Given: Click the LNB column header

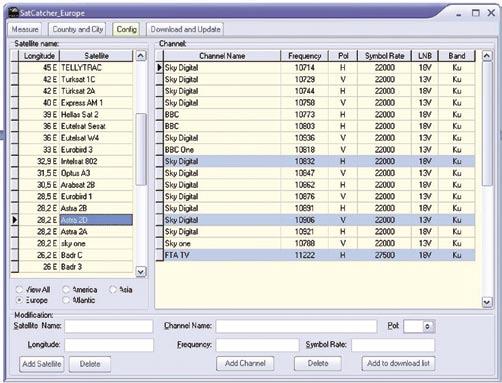Looking at the screenshot, I should click(x=425, y=56).
